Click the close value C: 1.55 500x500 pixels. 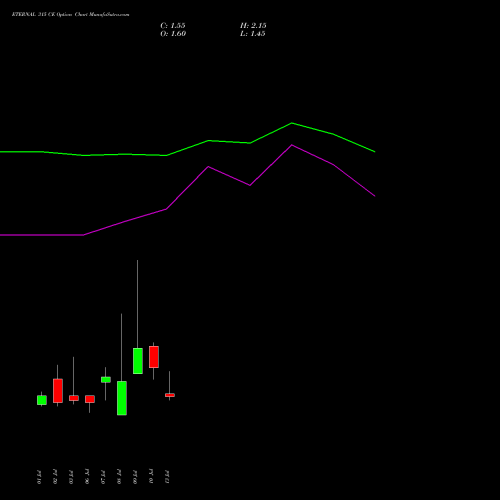coord(173,26)
